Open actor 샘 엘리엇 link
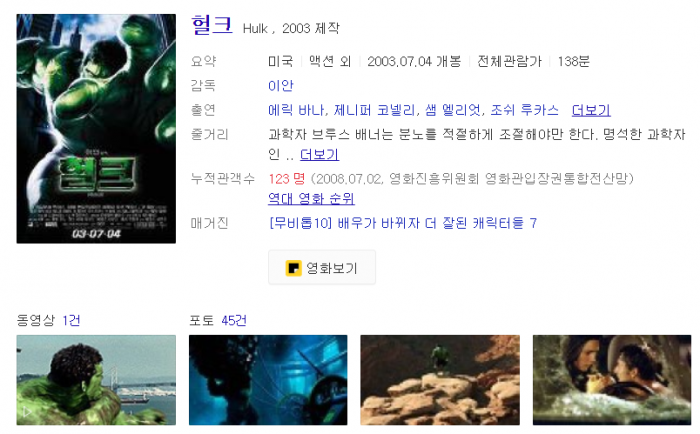This screenshot has width=700, height=434. [453, 110]
